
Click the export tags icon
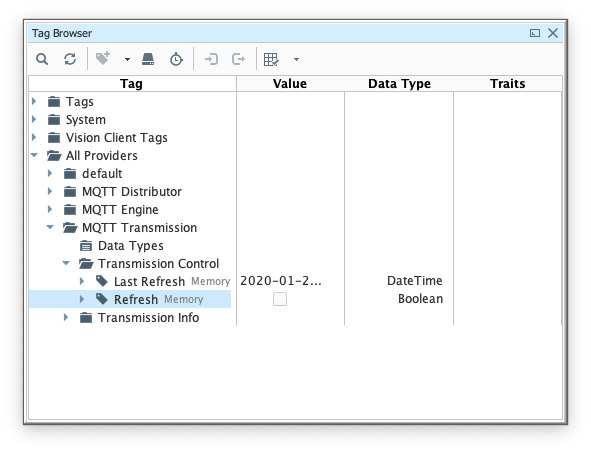point(239,59)
